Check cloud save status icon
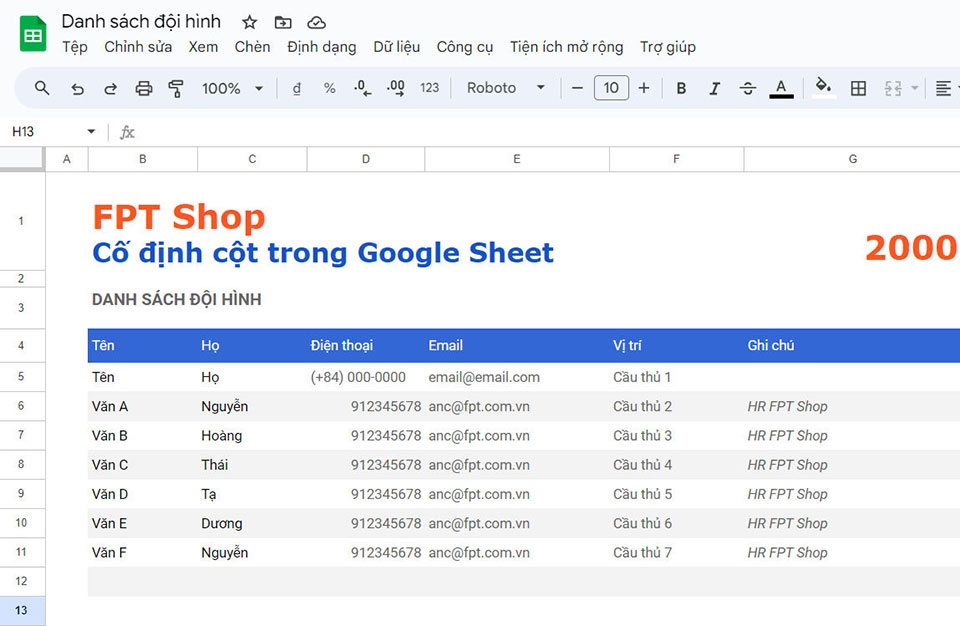Screen dimensions: 960x626 (x=316, y=23)
